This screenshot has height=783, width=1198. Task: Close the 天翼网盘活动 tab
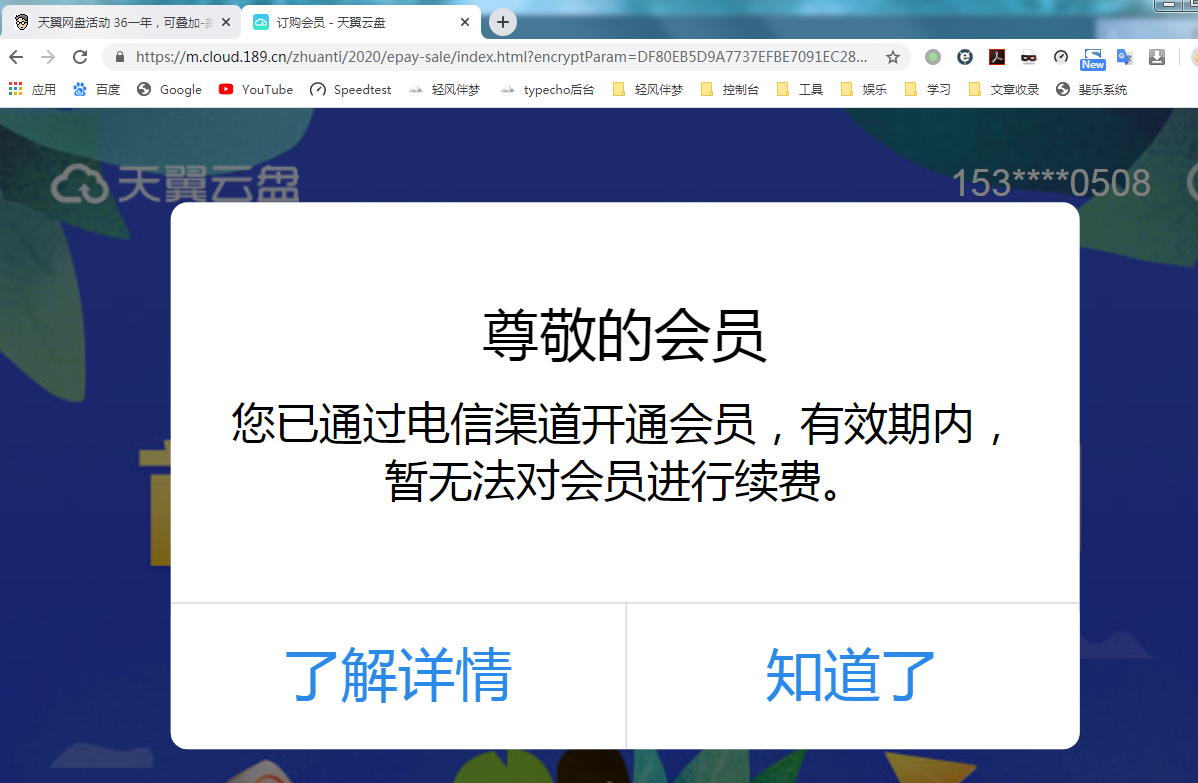point(225,22)
